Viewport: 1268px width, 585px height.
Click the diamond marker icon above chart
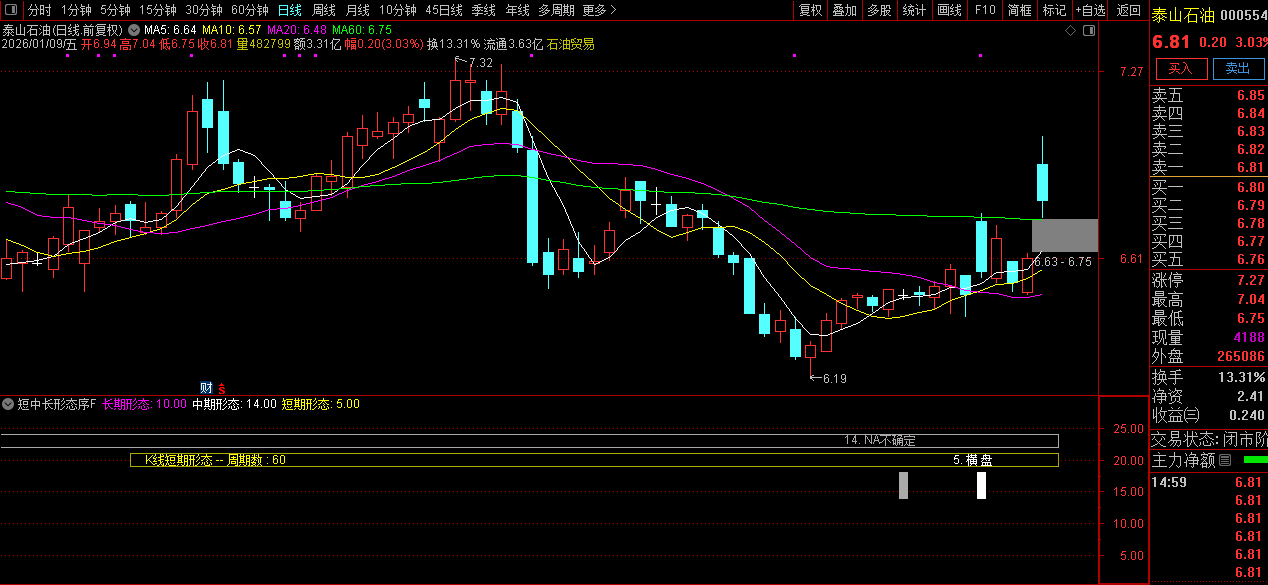pyautogui.click(x=1071, y=30)
